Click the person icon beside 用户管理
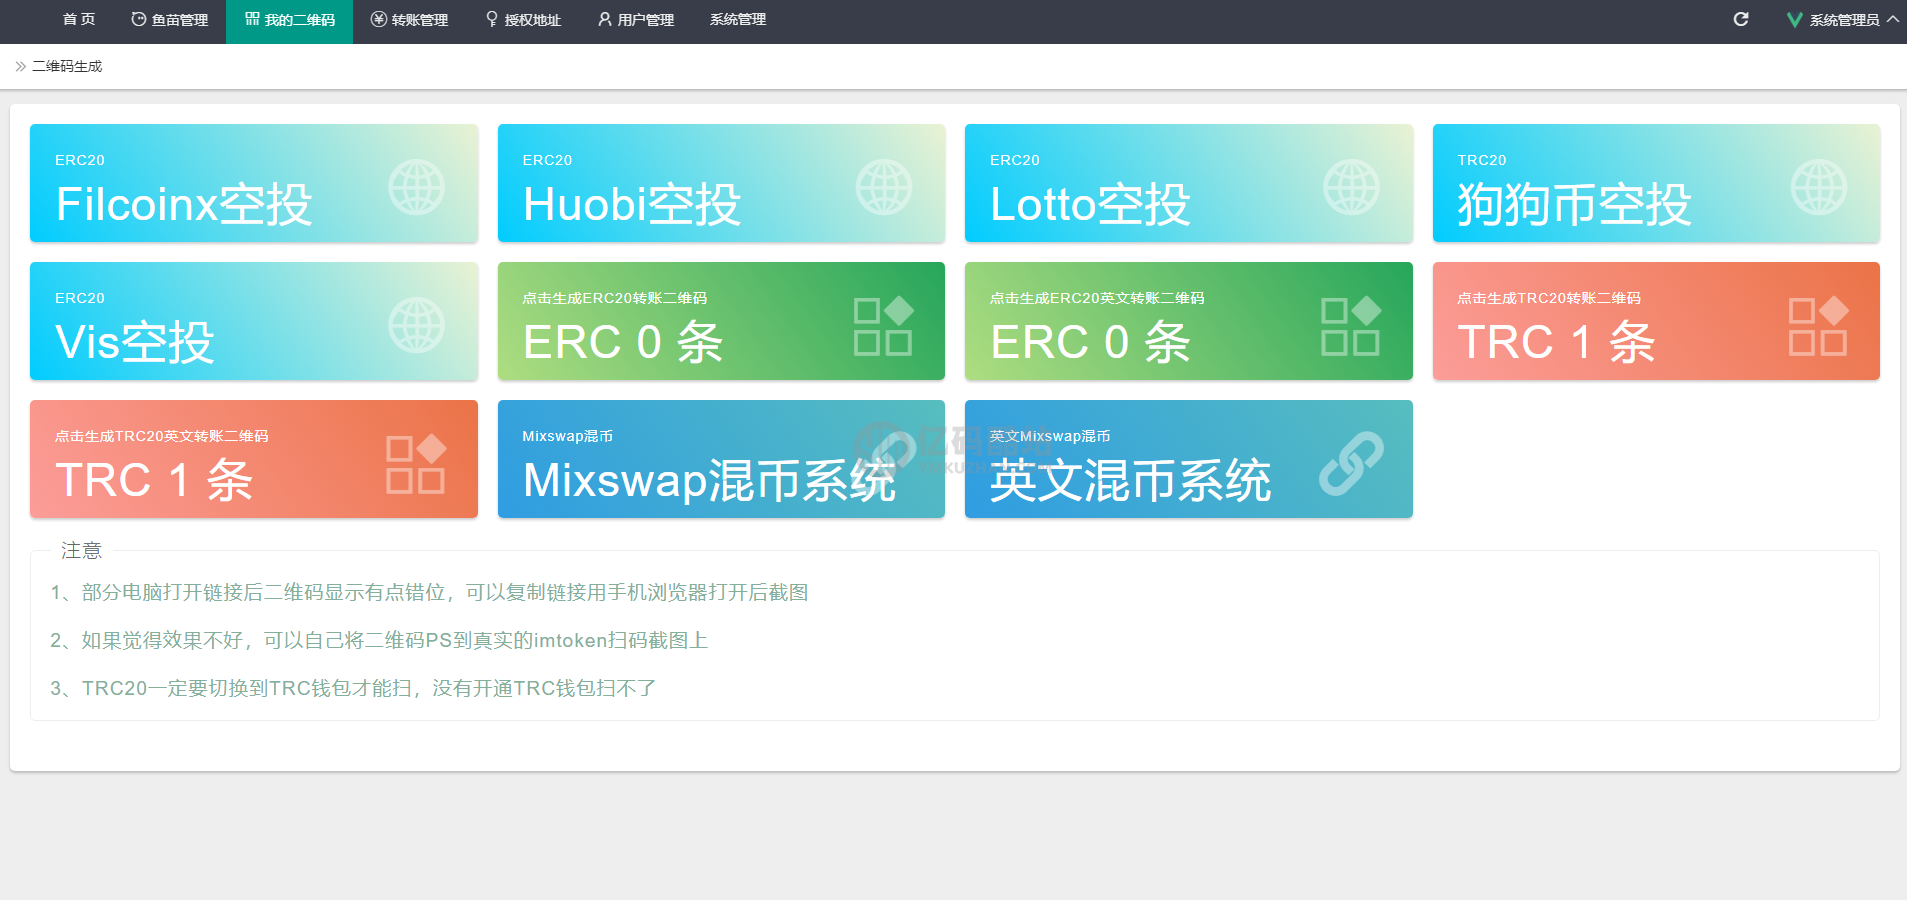Image resolution: width=1907 pixels, height=900 pixels. click(x=605, y=19)
